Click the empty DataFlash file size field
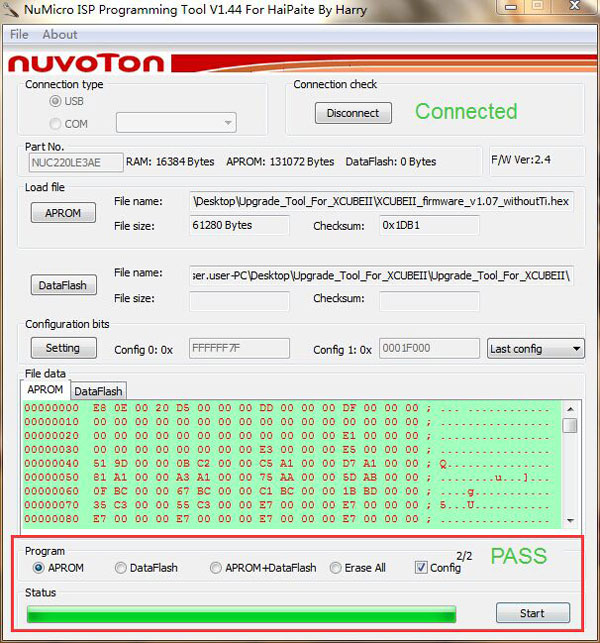 pos(239,301)
